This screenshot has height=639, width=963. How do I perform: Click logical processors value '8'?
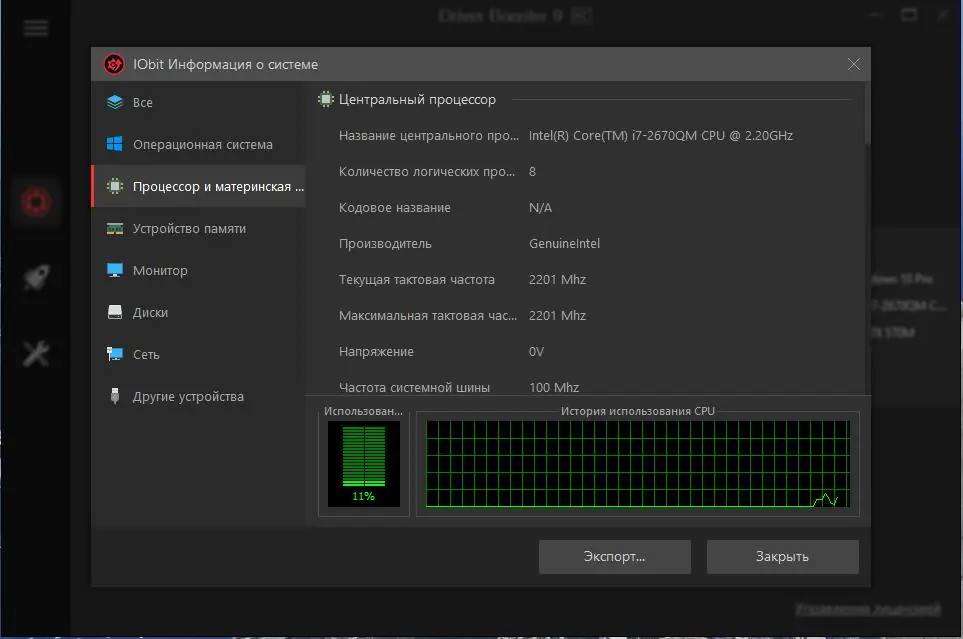click(x=532, y=171)
